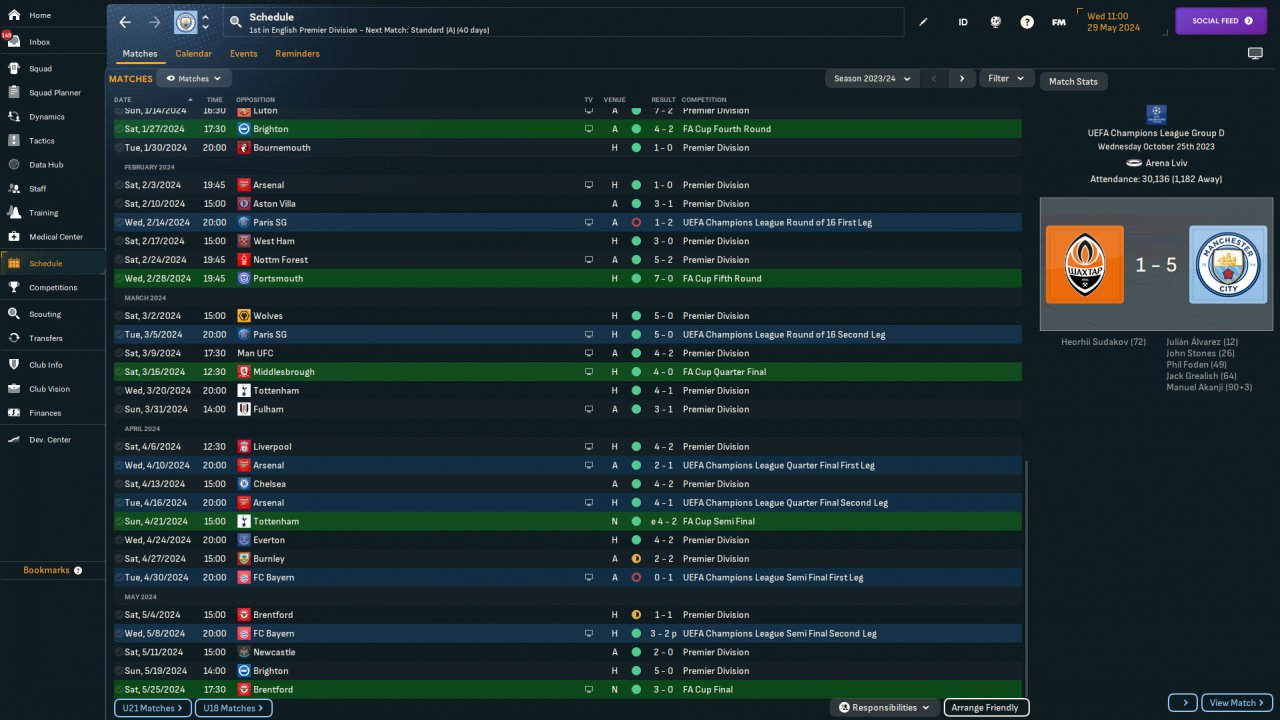The width and height of the screenshot is (1280, 720).
Task: Click the Wolves club badge
Action: 243,316
